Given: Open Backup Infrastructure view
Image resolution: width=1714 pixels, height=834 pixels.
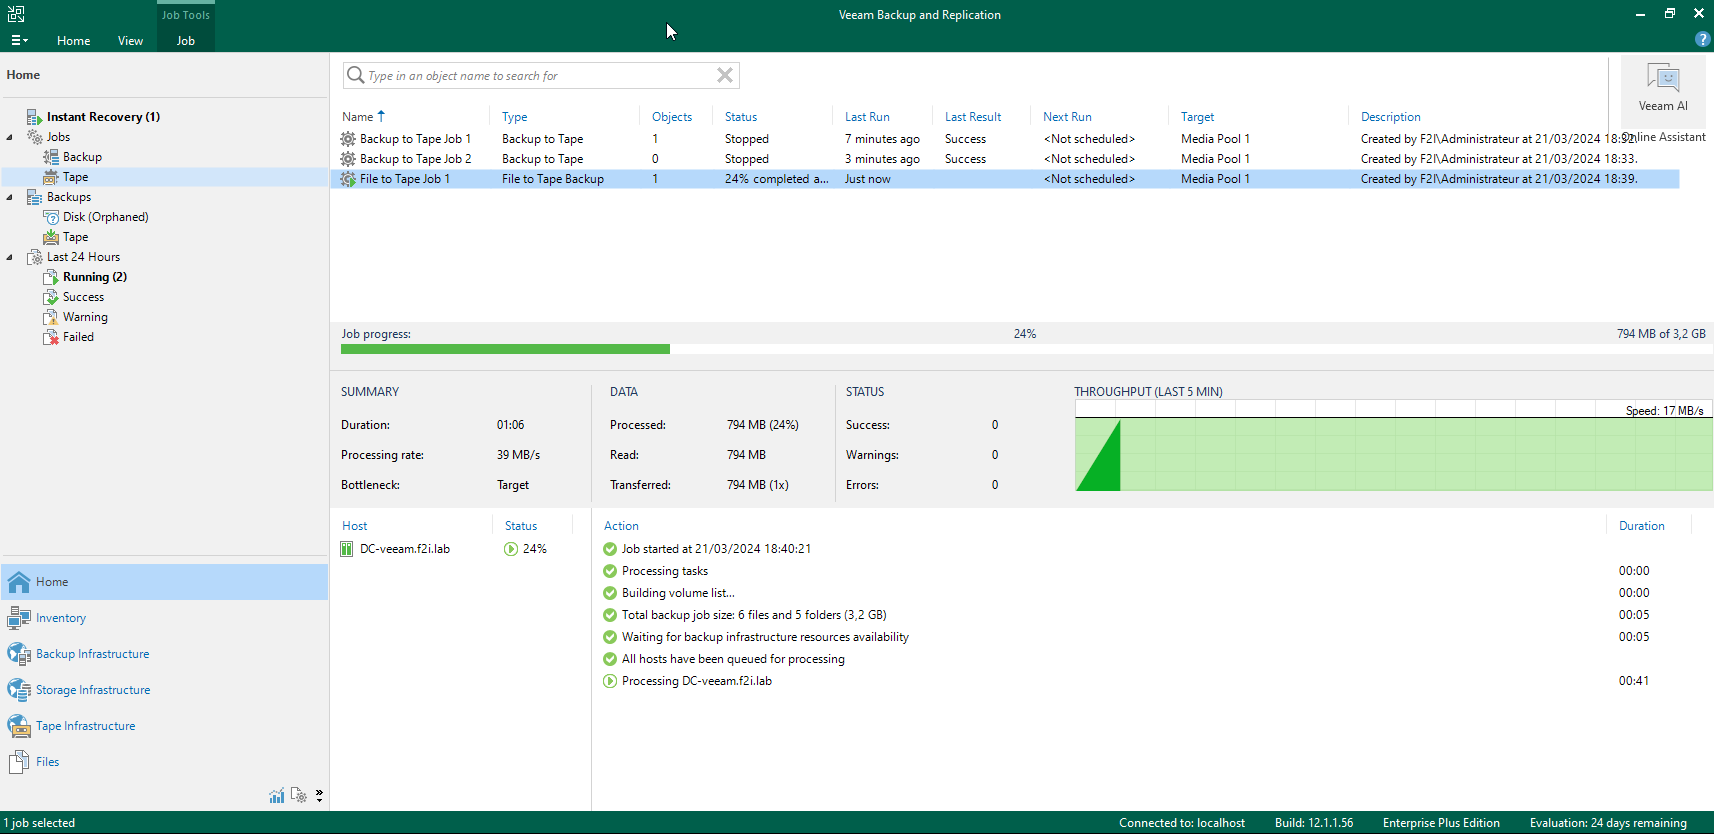Looking at the screenshot, I should pyautogui.click(x=93, y=654).
